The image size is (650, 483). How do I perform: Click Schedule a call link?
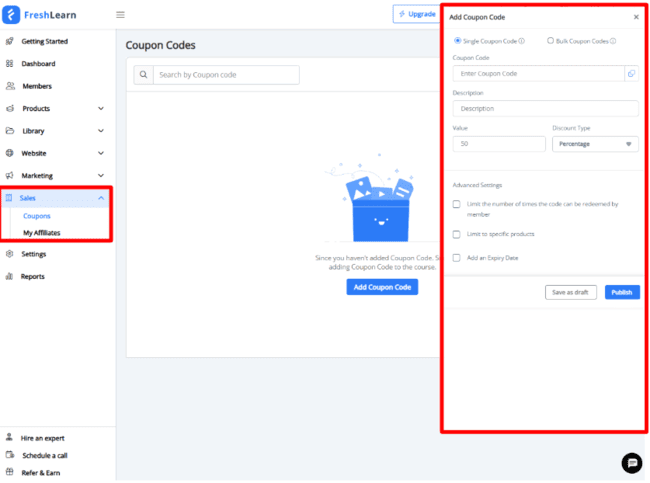point(45,455)
